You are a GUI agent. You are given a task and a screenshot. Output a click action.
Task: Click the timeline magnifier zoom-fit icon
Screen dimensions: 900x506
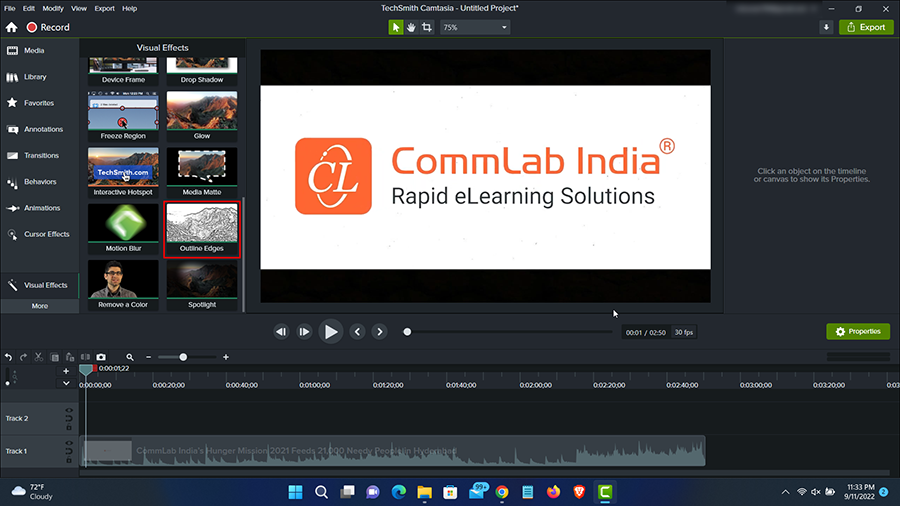click(x=130, y=357)
